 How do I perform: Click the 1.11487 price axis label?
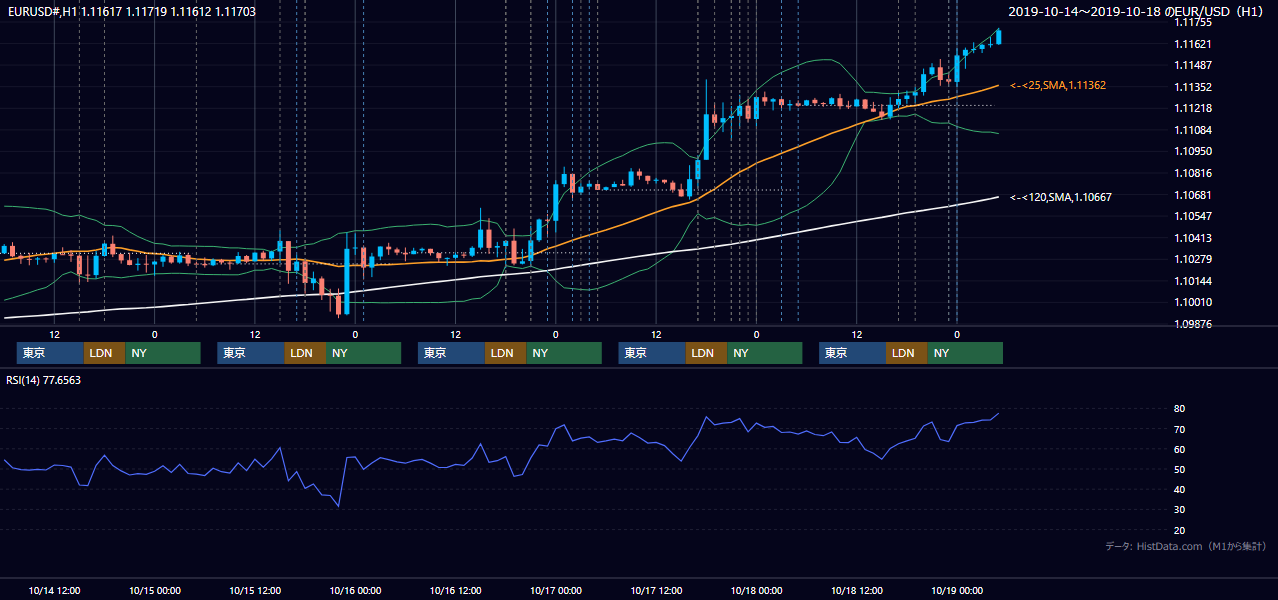[1192, 65]
